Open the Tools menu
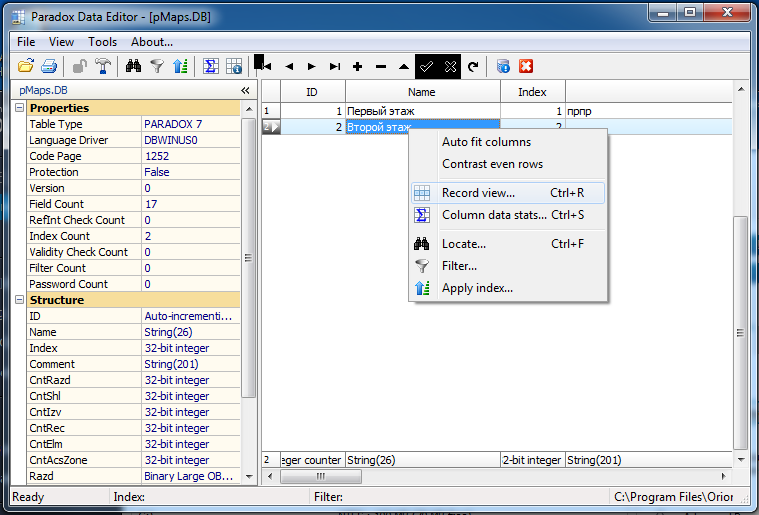 click(103, 42)
